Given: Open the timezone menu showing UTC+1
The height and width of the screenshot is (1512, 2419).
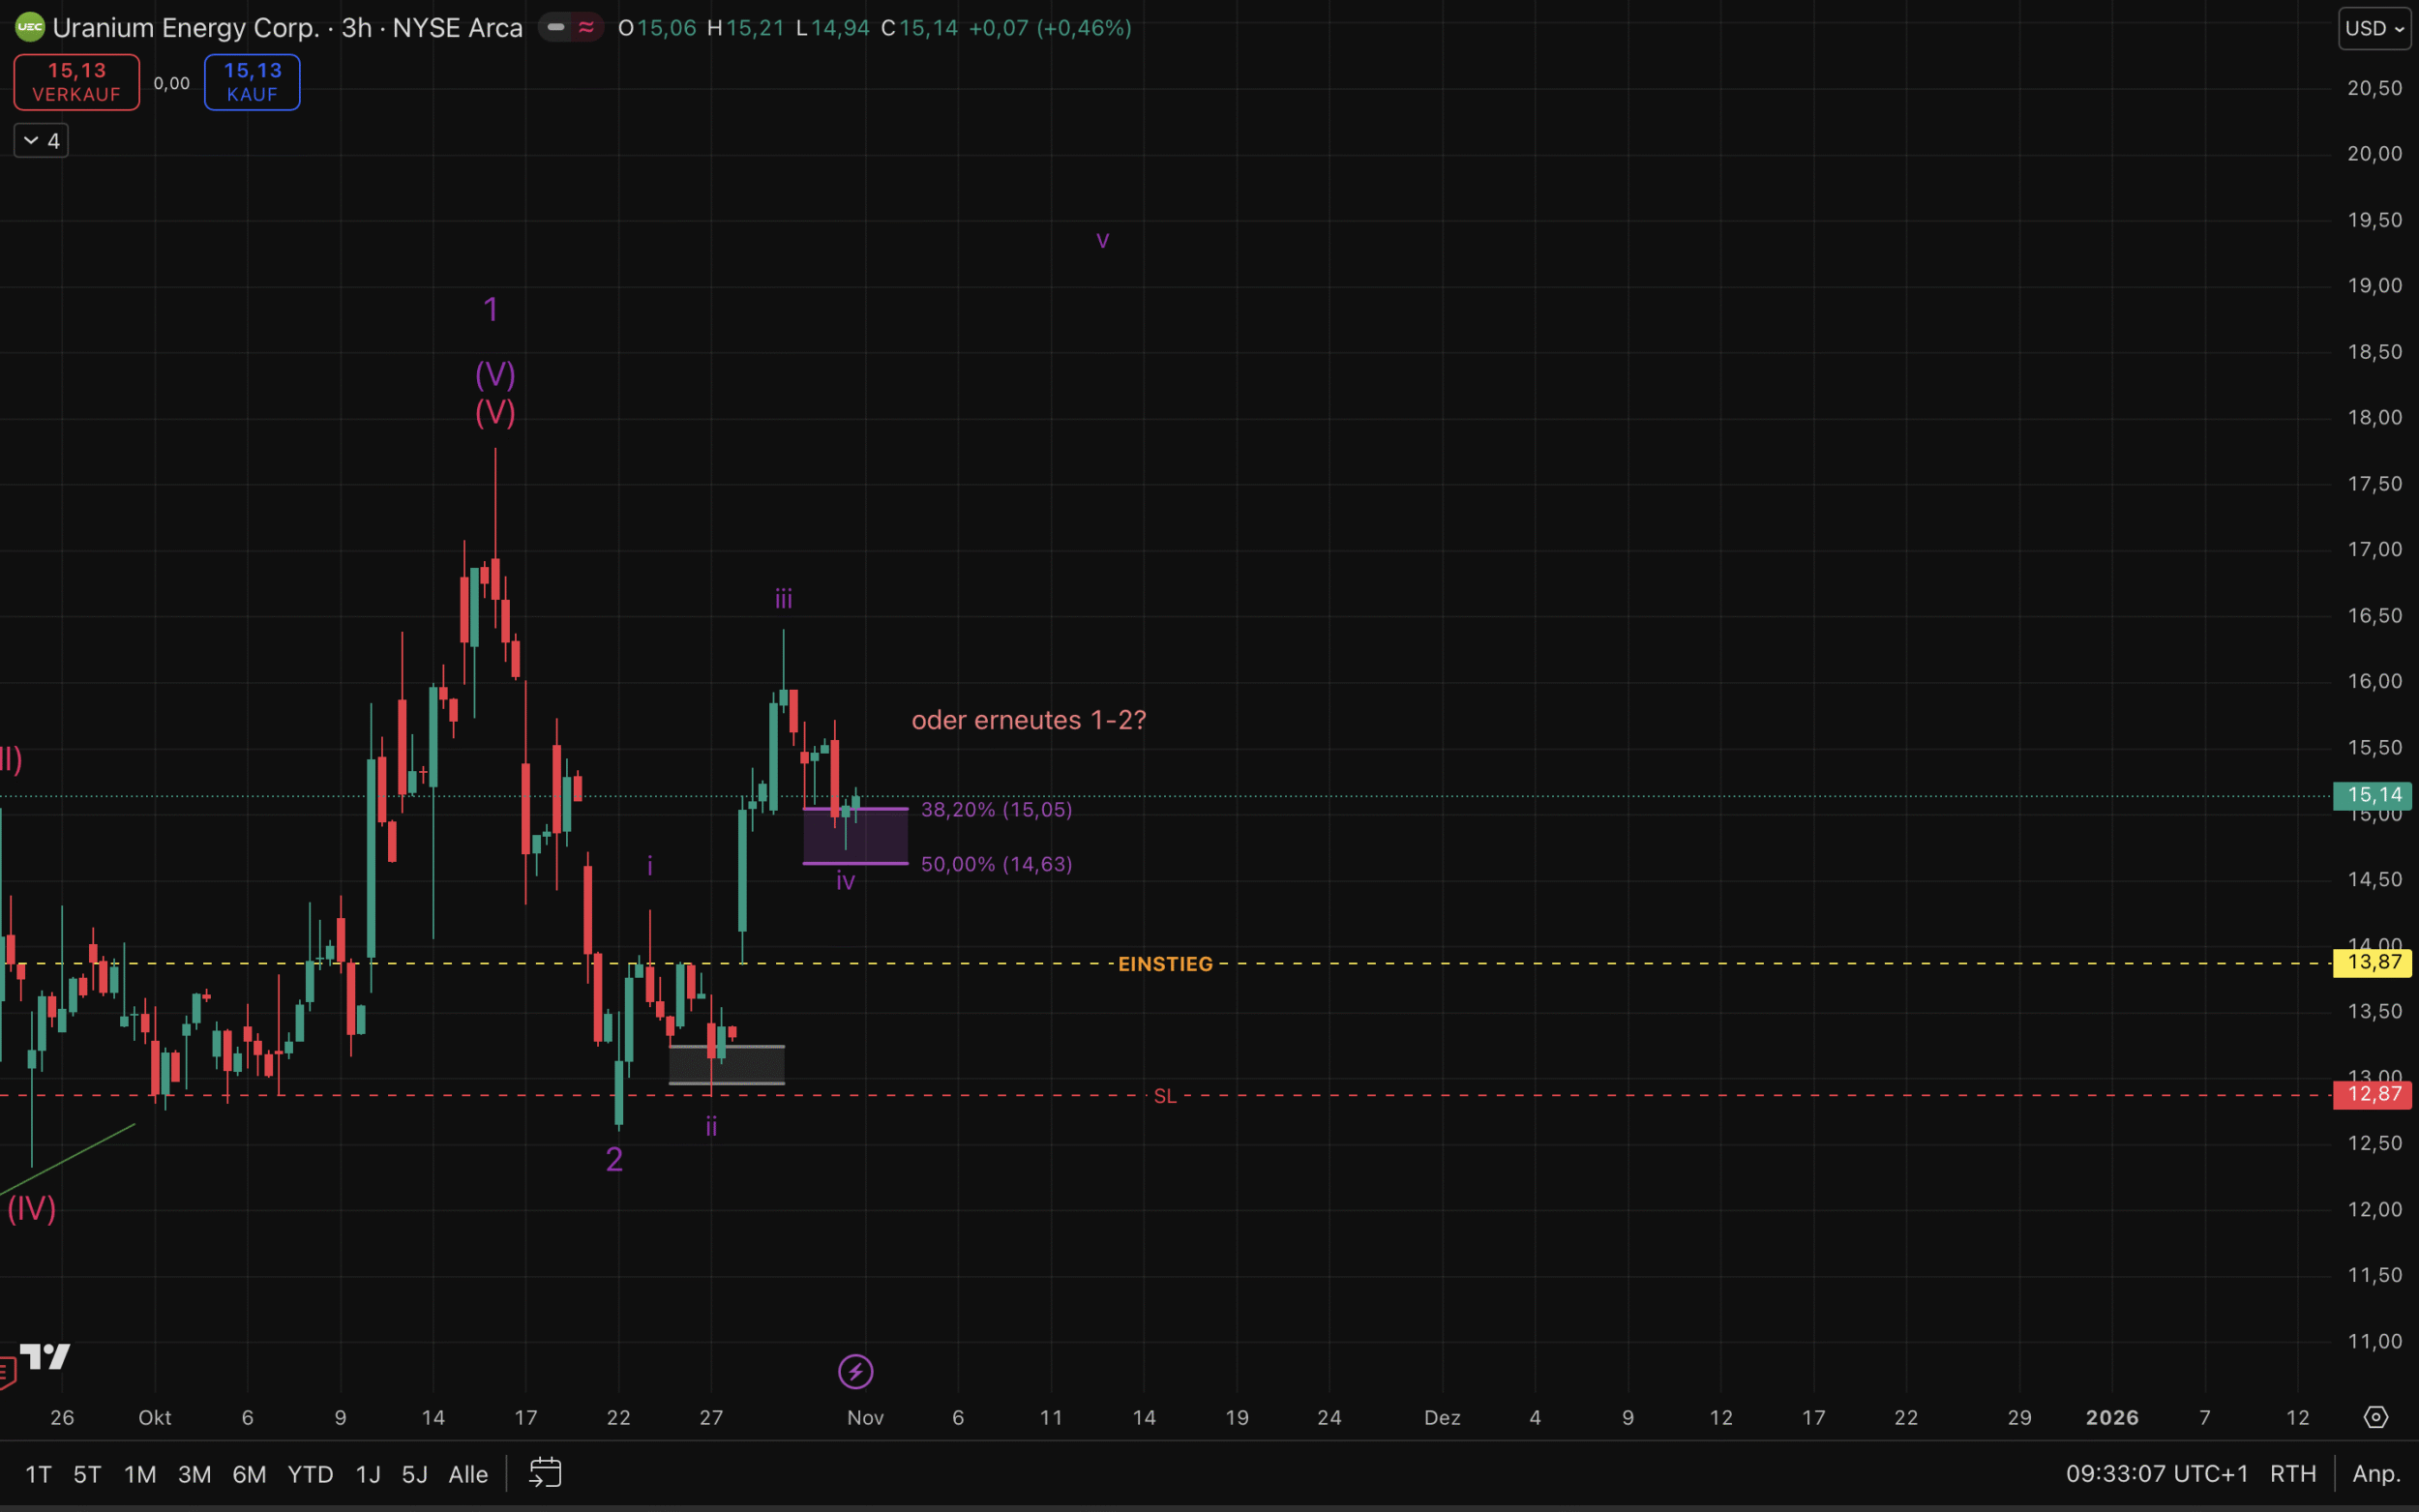Looking at the screenshot, I should pyautogui.click(x=2156, y=1473).
